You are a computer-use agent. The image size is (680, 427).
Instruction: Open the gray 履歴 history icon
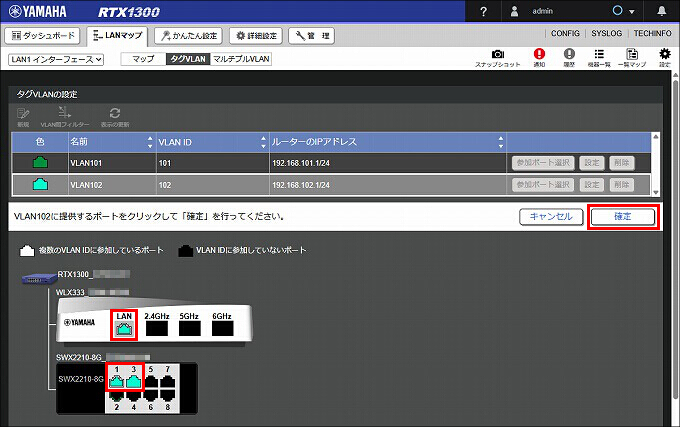point(569,58)
